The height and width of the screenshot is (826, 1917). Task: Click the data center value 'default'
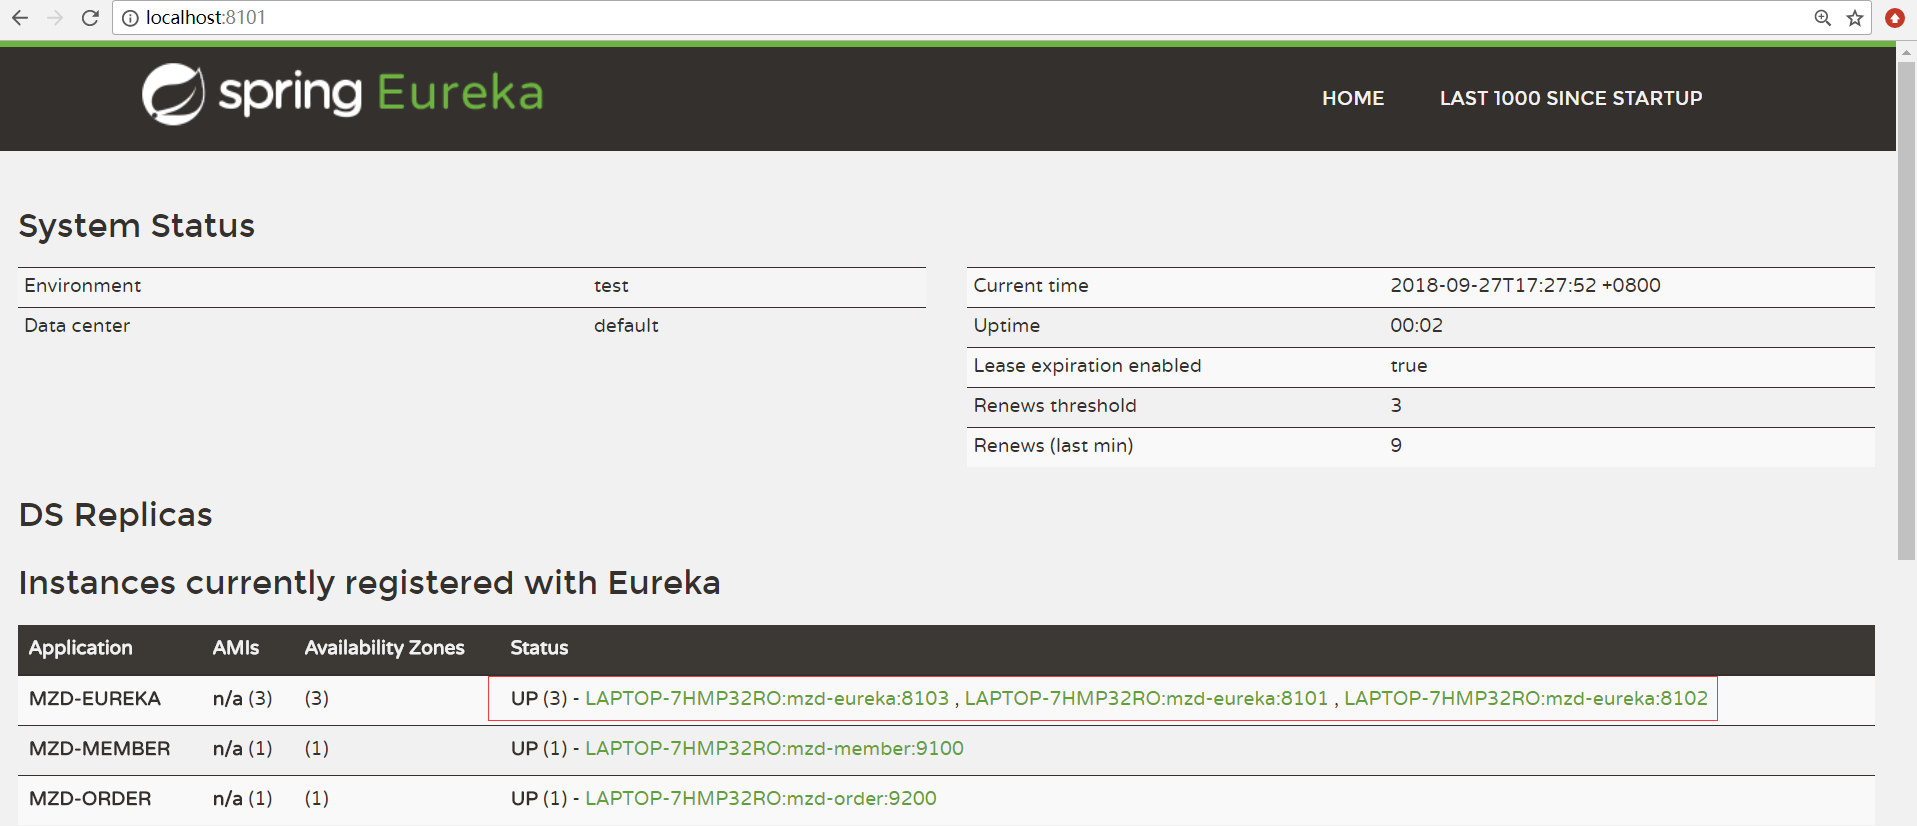pos(626,326)
